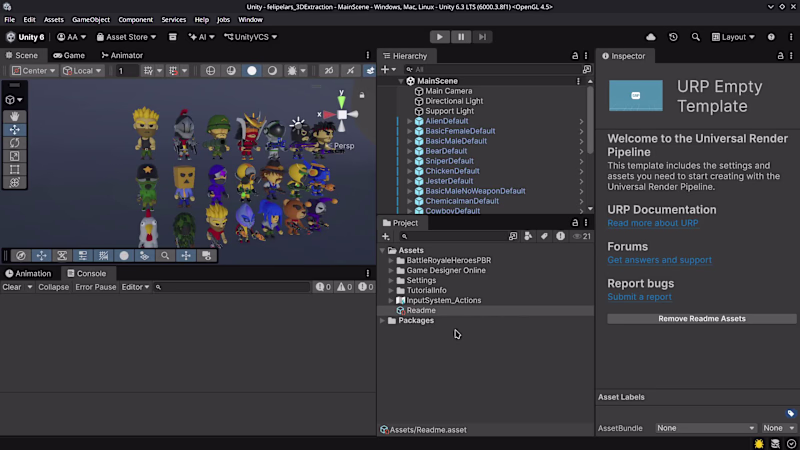This screenshot has width=800, height=450.
Task: Open the AssetBundle None dropdown
Action: coord(706,428)
